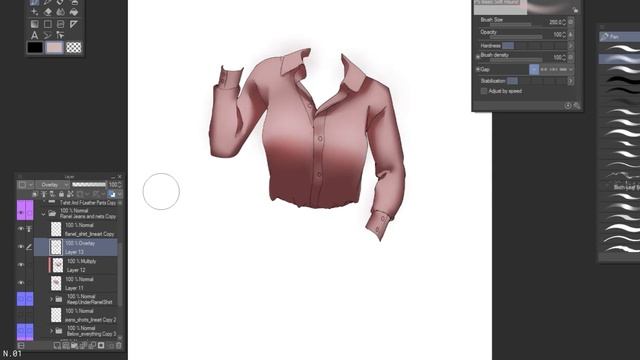Select the Blend tool in the toolbox
Image resolution: width=640 pixels, height=360 pixels.
point(61,12)
